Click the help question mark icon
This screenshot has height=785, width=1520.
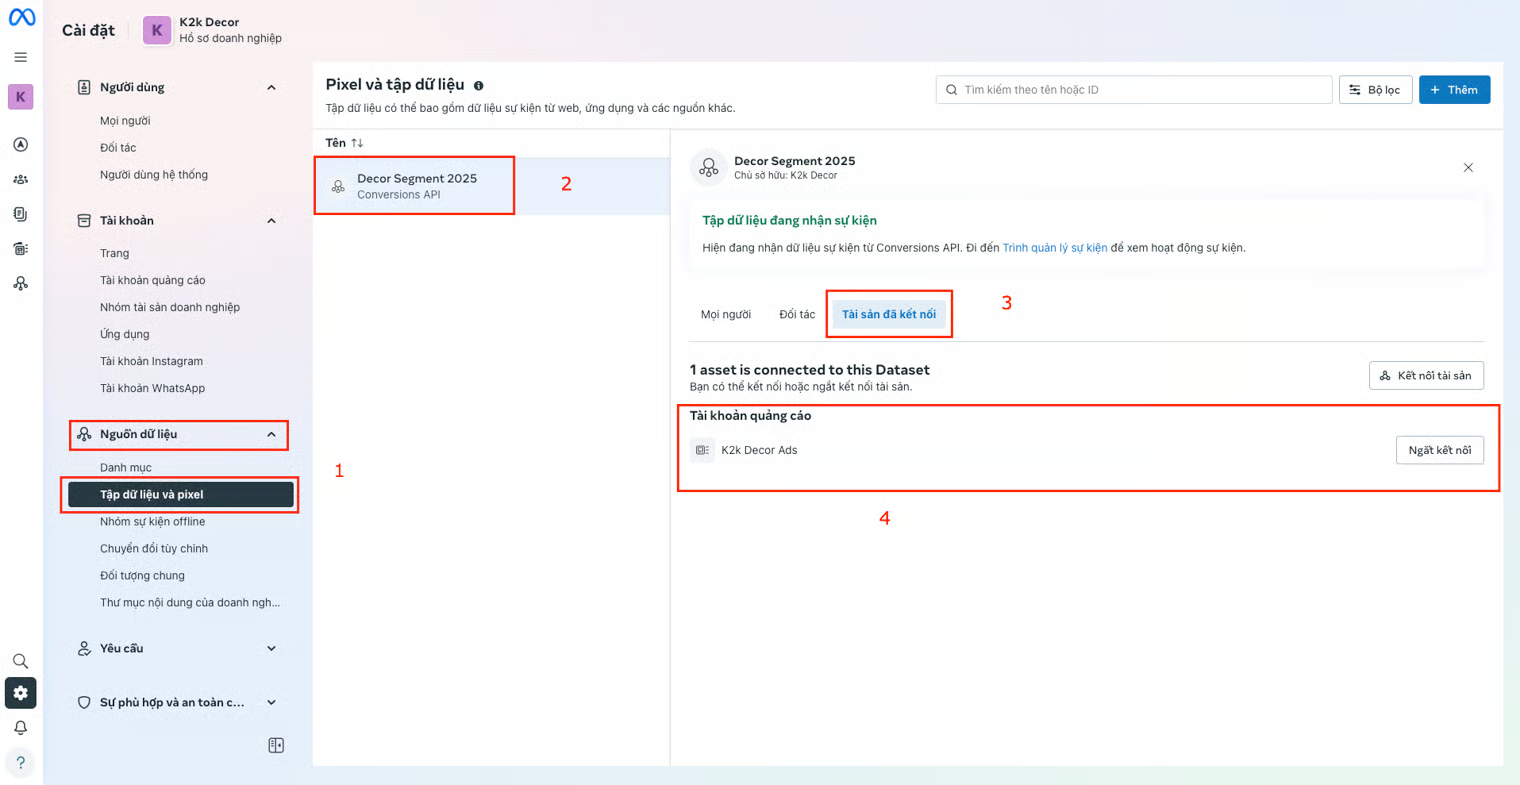[20, 763]
